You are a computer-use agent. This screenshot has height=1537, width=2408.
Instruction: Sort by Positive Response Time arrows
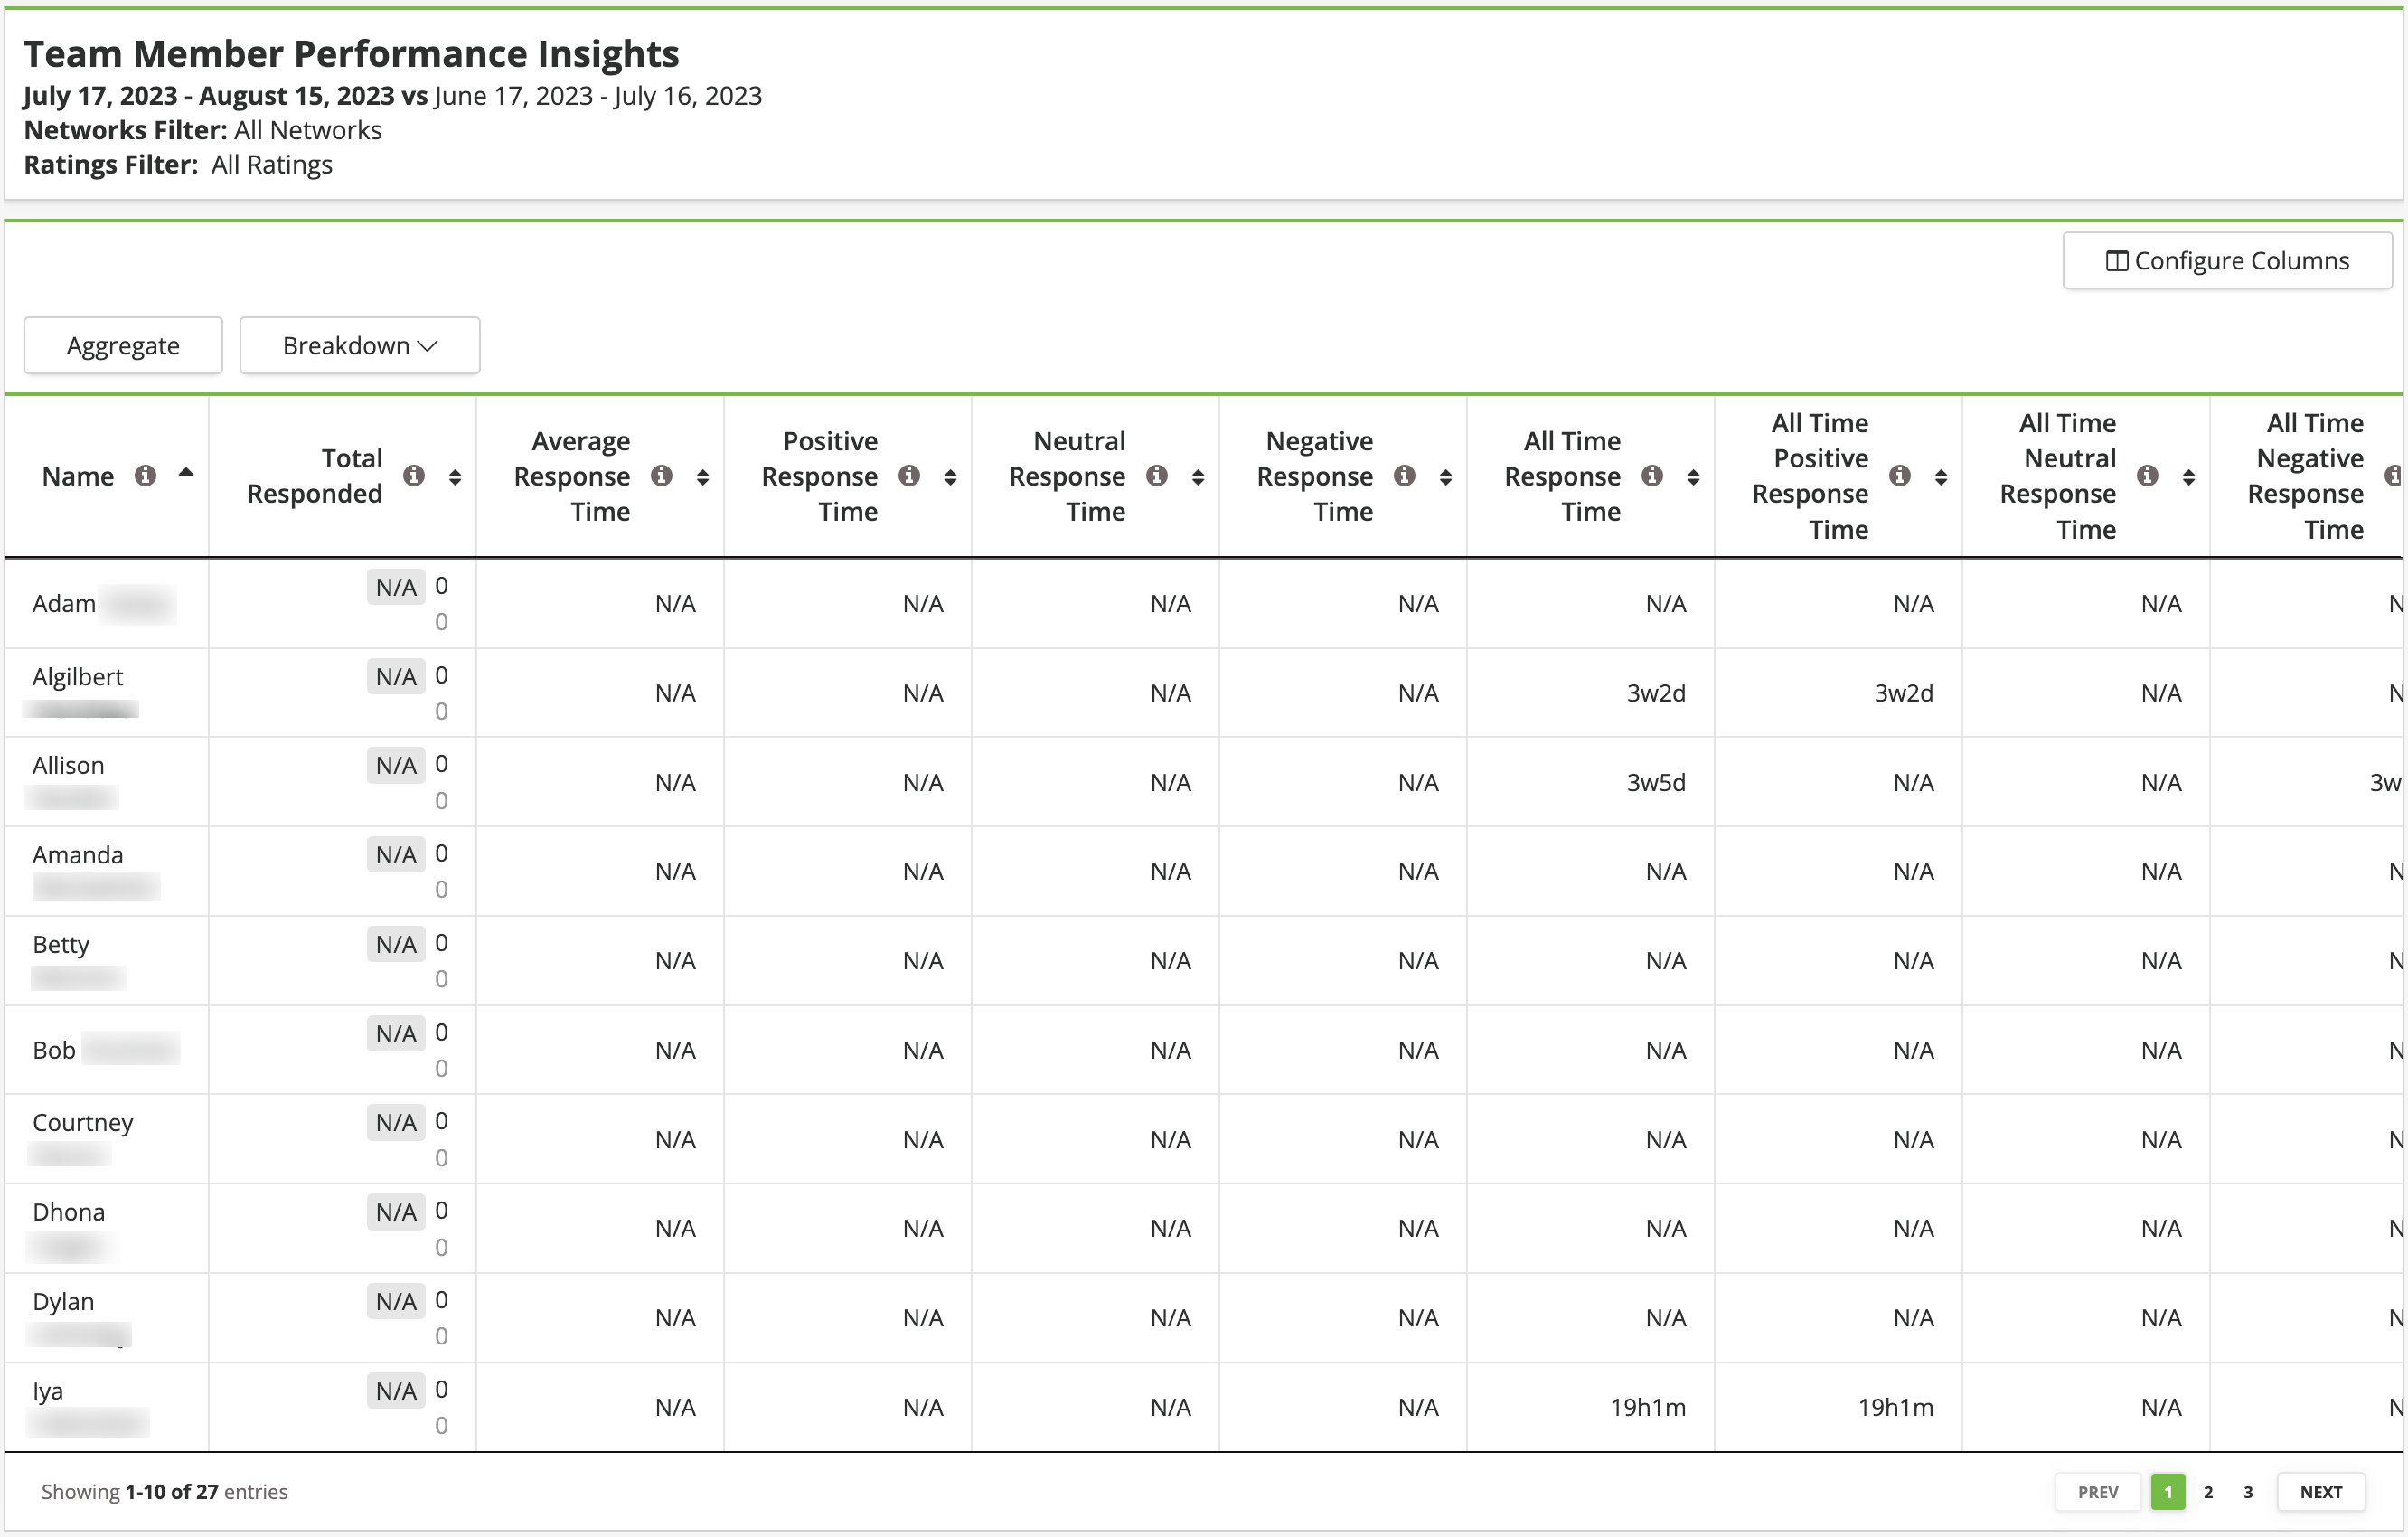950,477
